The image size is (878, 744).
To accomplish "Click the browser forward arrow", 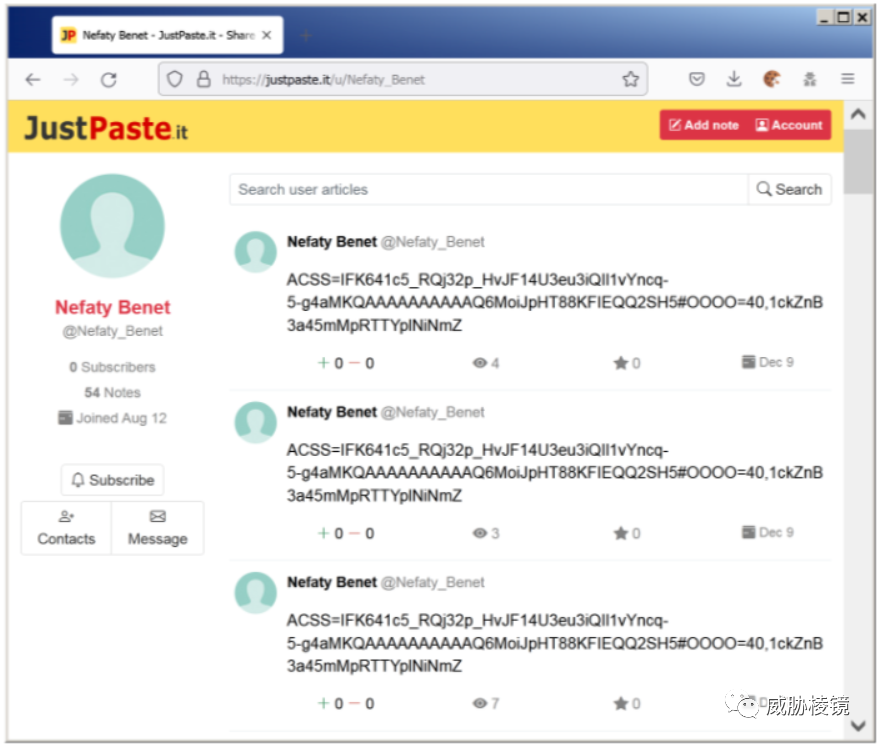I will click(71, 79).
